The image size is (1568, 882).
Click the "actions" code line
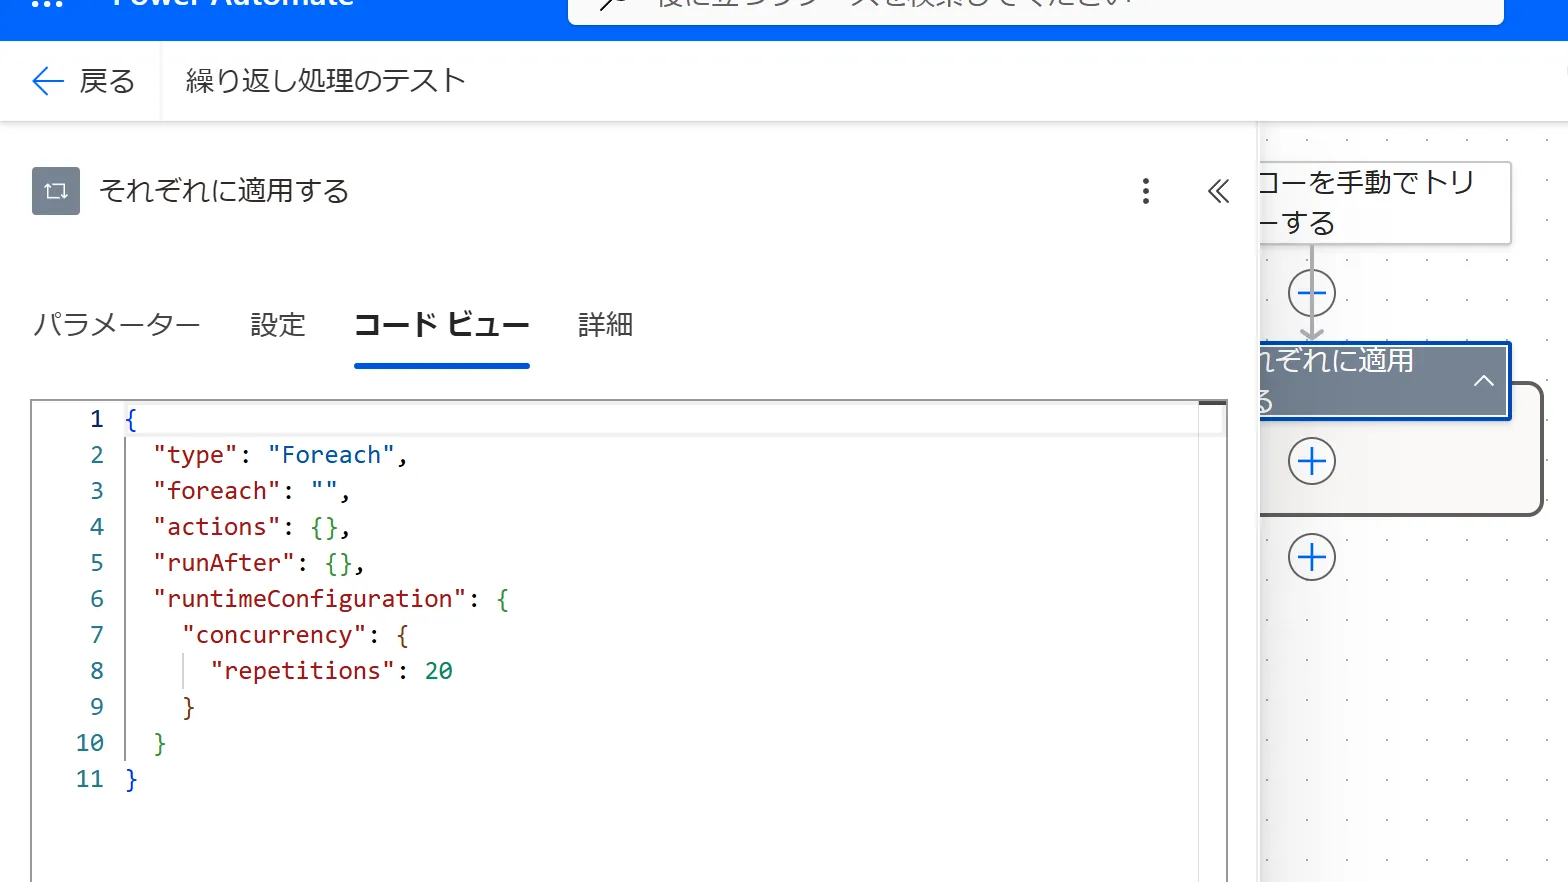251,527
